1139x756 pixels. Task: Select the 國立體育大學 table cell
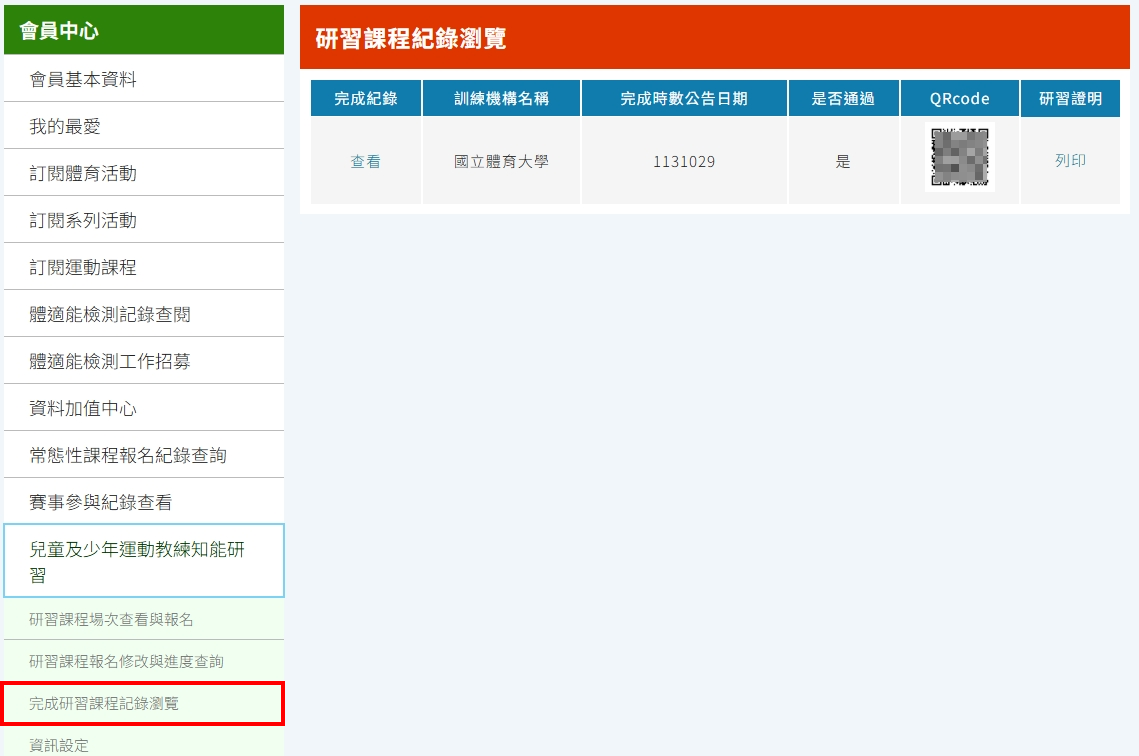501,161
